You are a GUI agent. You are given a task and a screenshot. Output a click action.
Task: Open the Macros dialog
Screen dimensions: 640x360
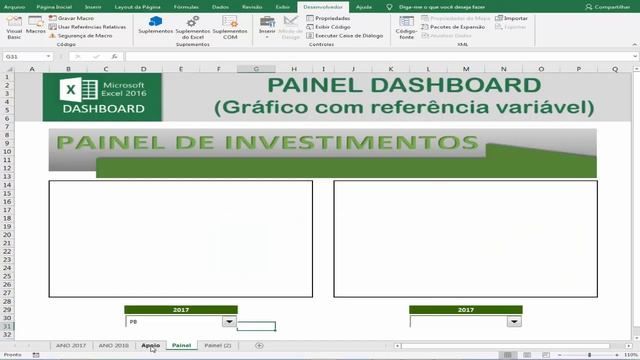coord(36,25)
